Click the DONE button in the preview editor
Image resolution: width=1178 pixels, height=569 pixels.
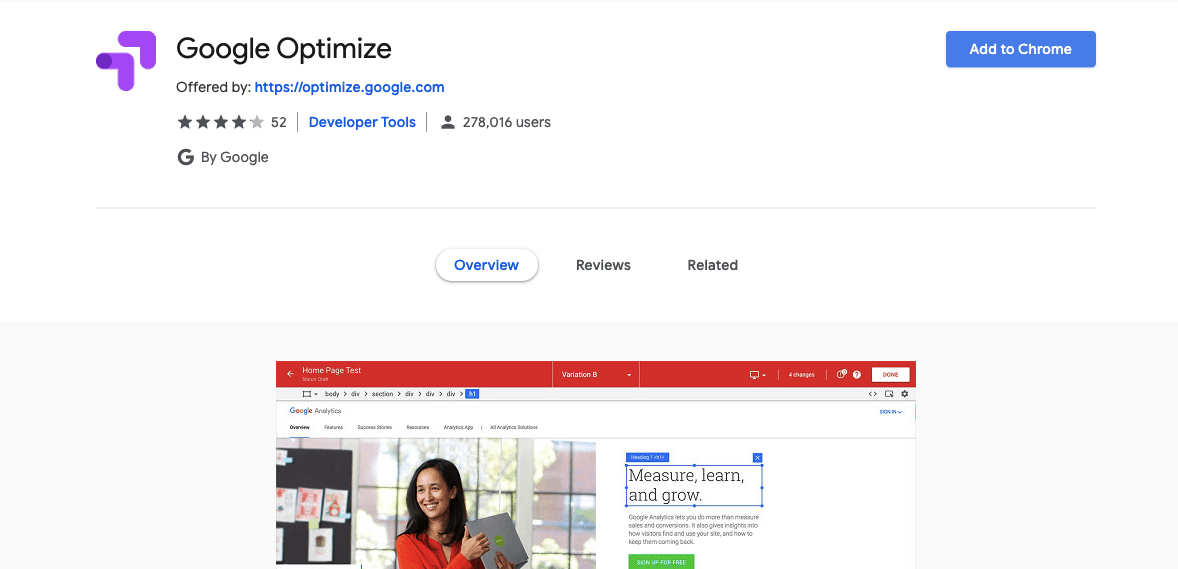(x=890, y=374)
